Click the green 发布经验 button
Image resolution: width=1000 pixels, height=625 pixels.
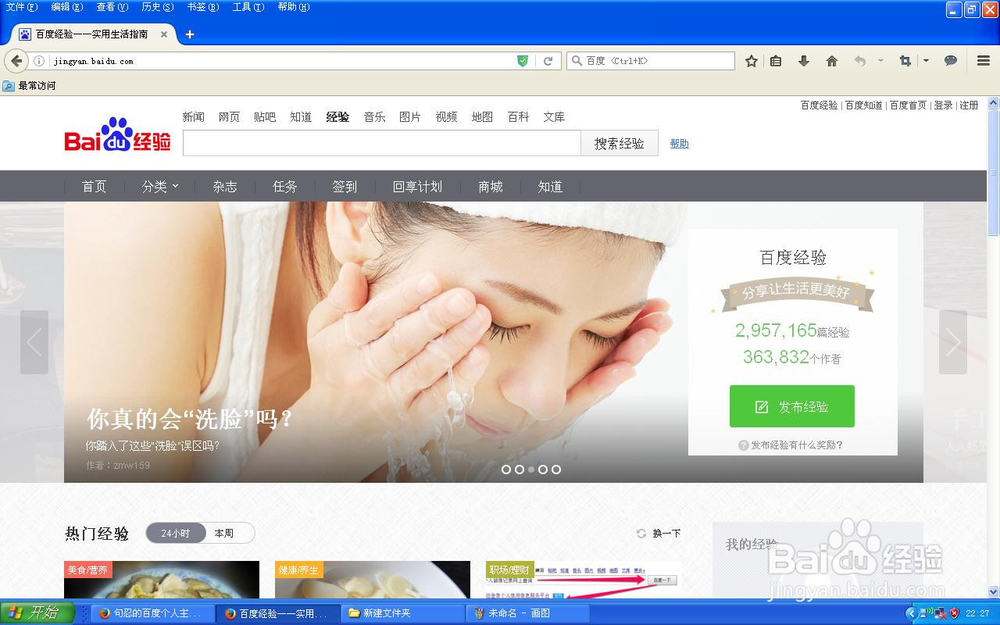(x=791, y=406)
